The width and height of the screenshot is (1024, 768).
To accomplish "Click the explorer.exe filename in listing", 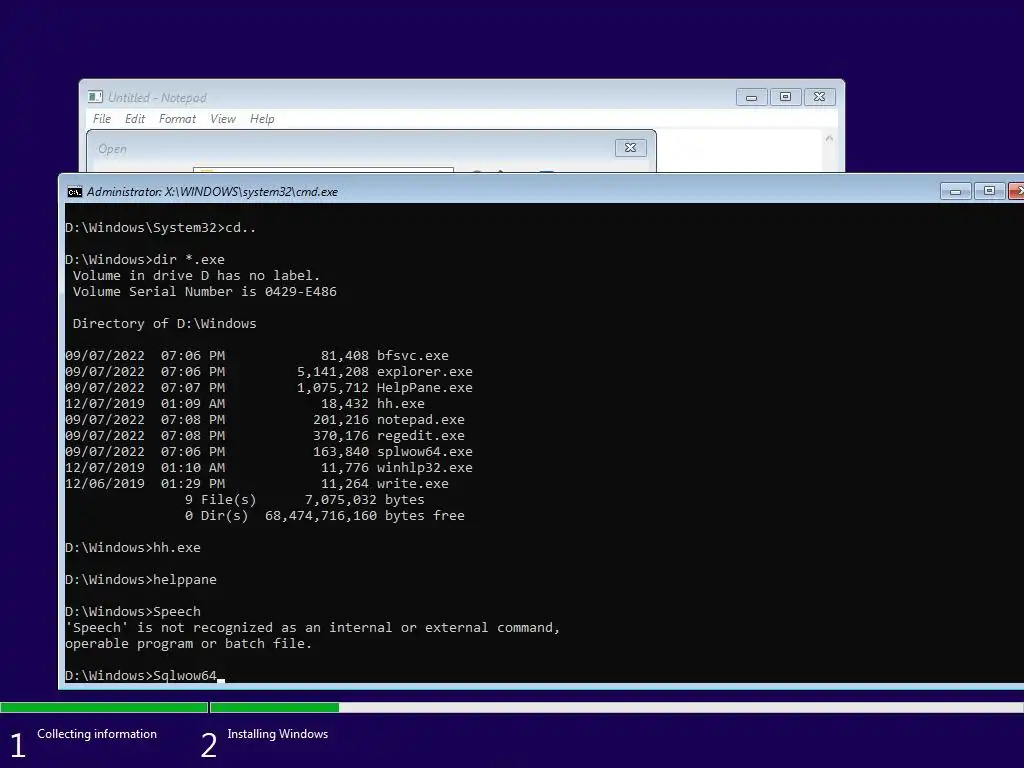I will [x=424, y=372].
